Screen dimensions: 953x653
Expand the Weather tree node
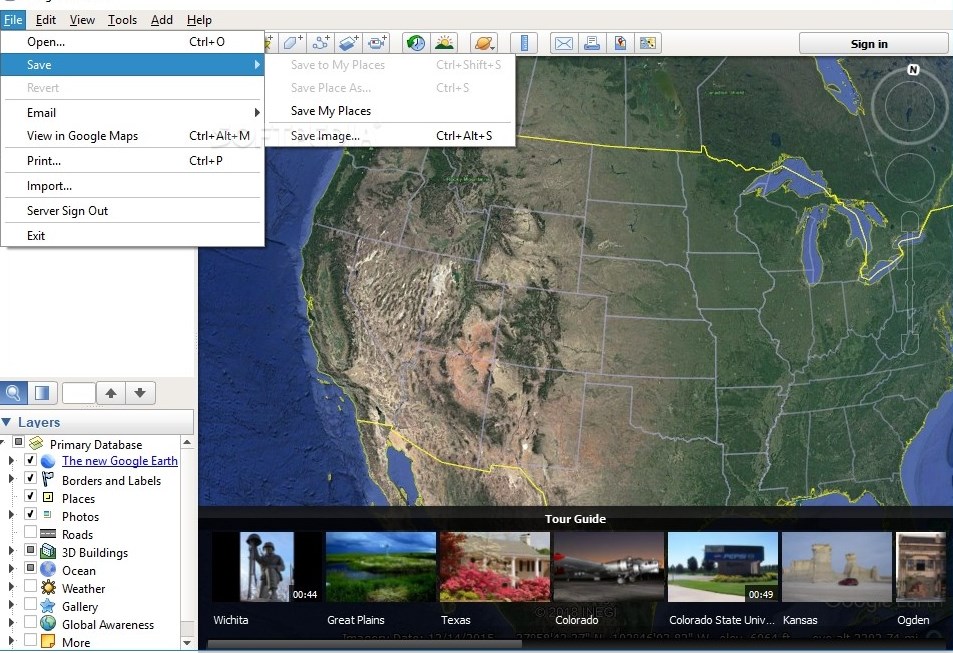11,587
